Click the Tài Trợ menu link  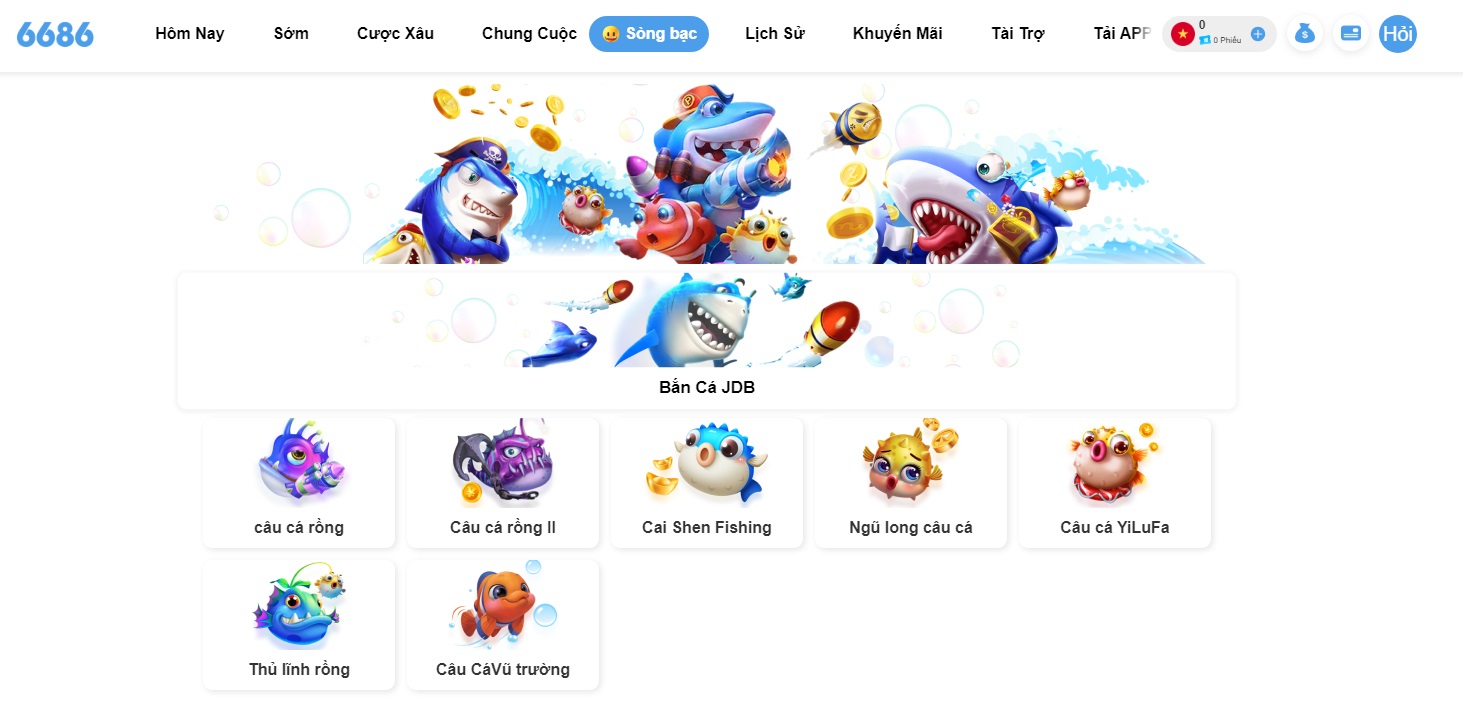click(1018, 34)
